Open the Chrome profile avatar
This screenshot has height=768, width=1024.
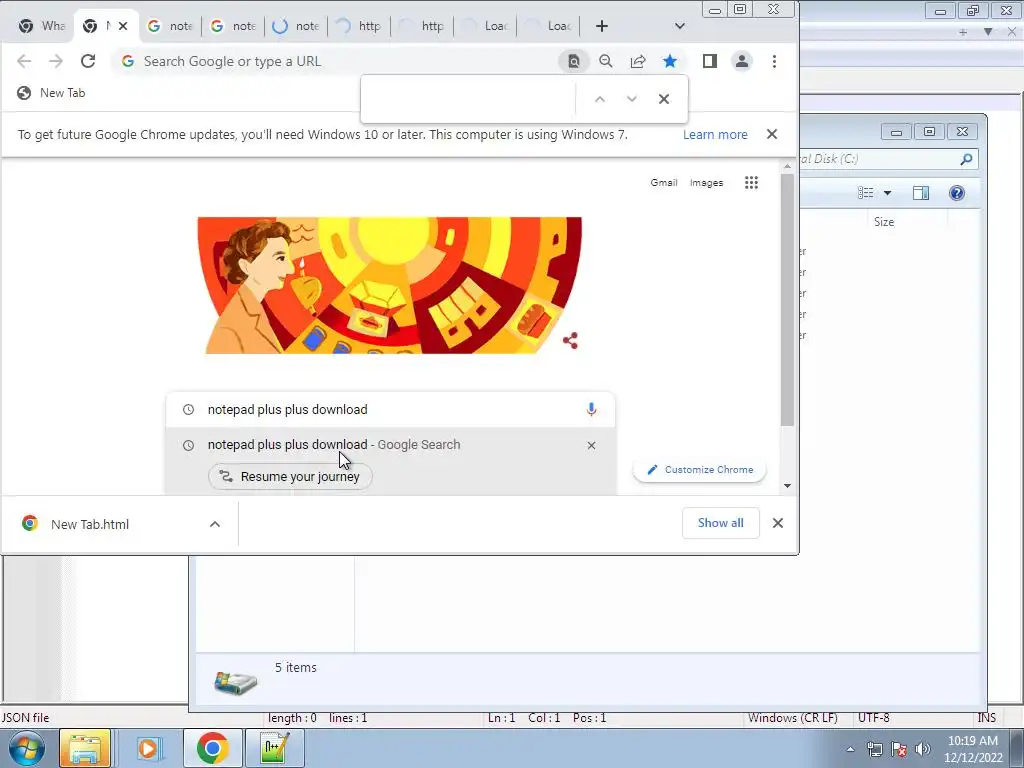point(742,61)
